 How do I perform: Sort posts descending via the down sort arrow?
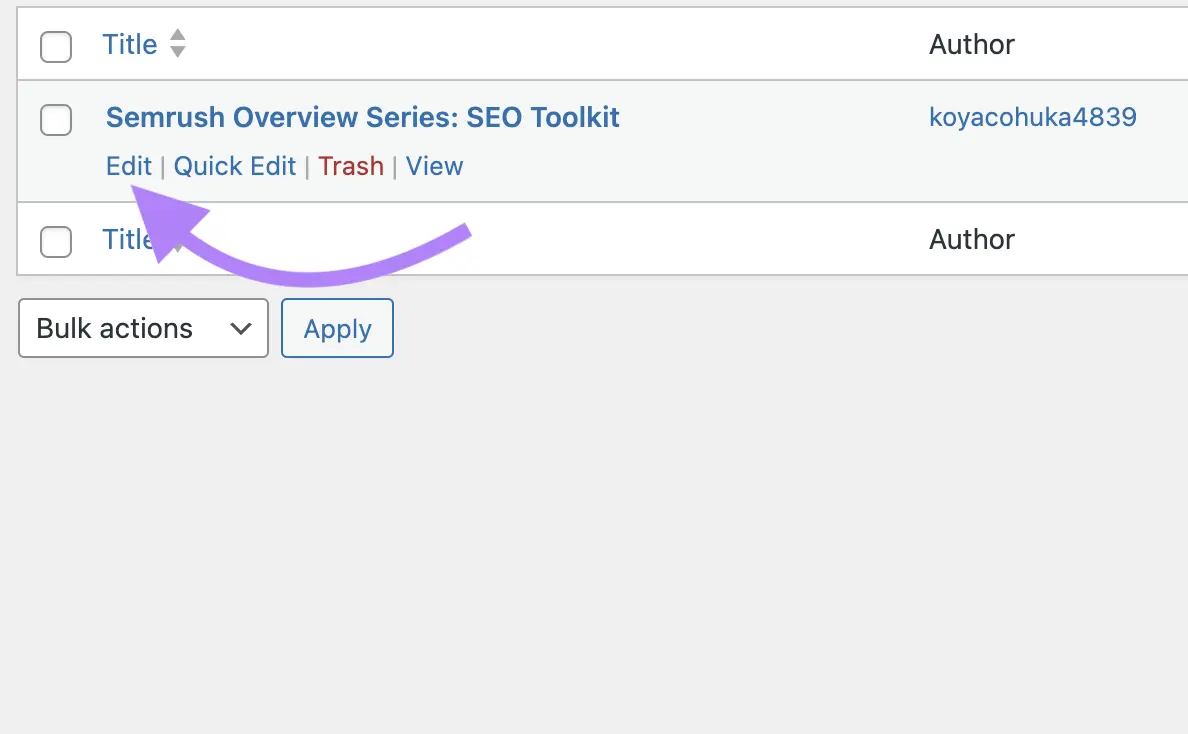(x=177, y=50)
